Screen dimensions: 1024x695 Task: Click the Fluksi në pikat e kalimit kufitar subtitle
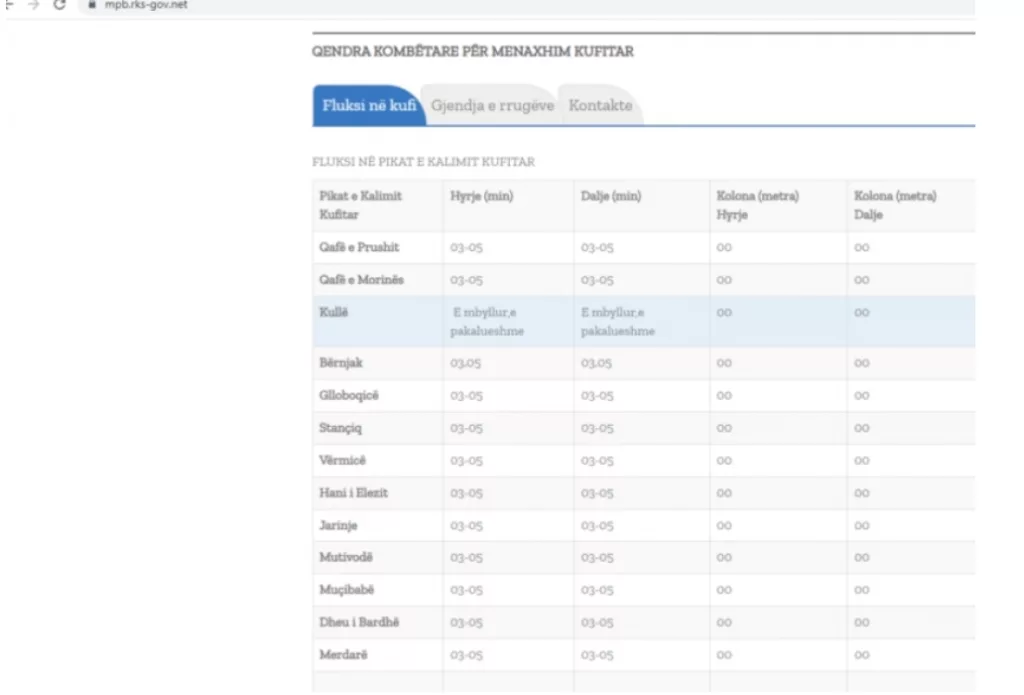coord(423,161)
